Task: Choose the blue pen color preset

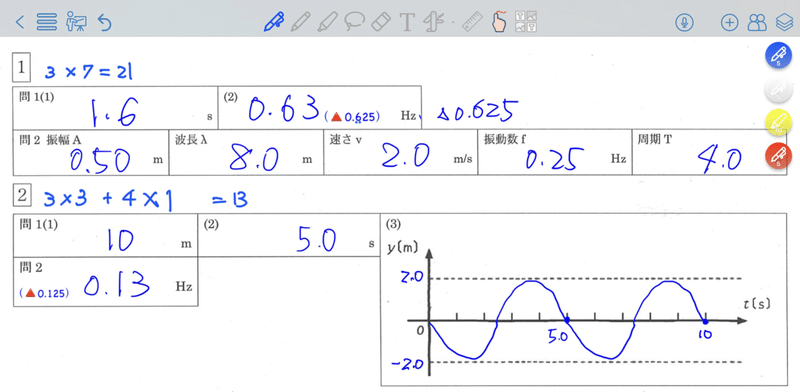Action: (778, 55)
